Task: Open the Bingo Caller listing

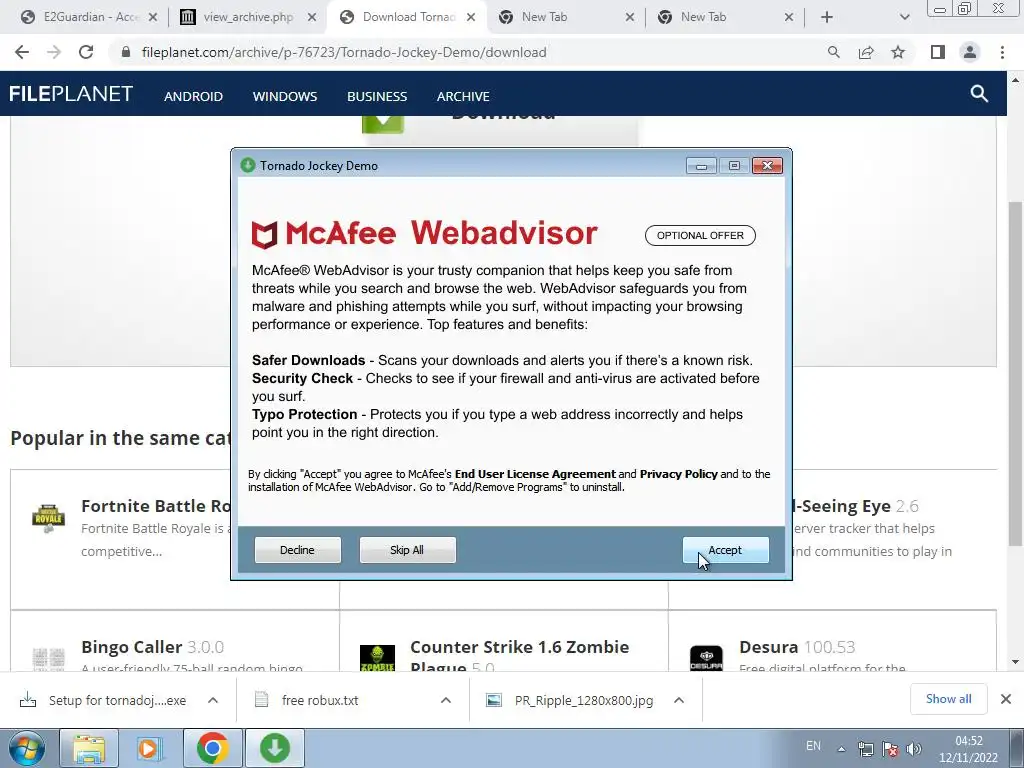Action: (x=131, y=647)
